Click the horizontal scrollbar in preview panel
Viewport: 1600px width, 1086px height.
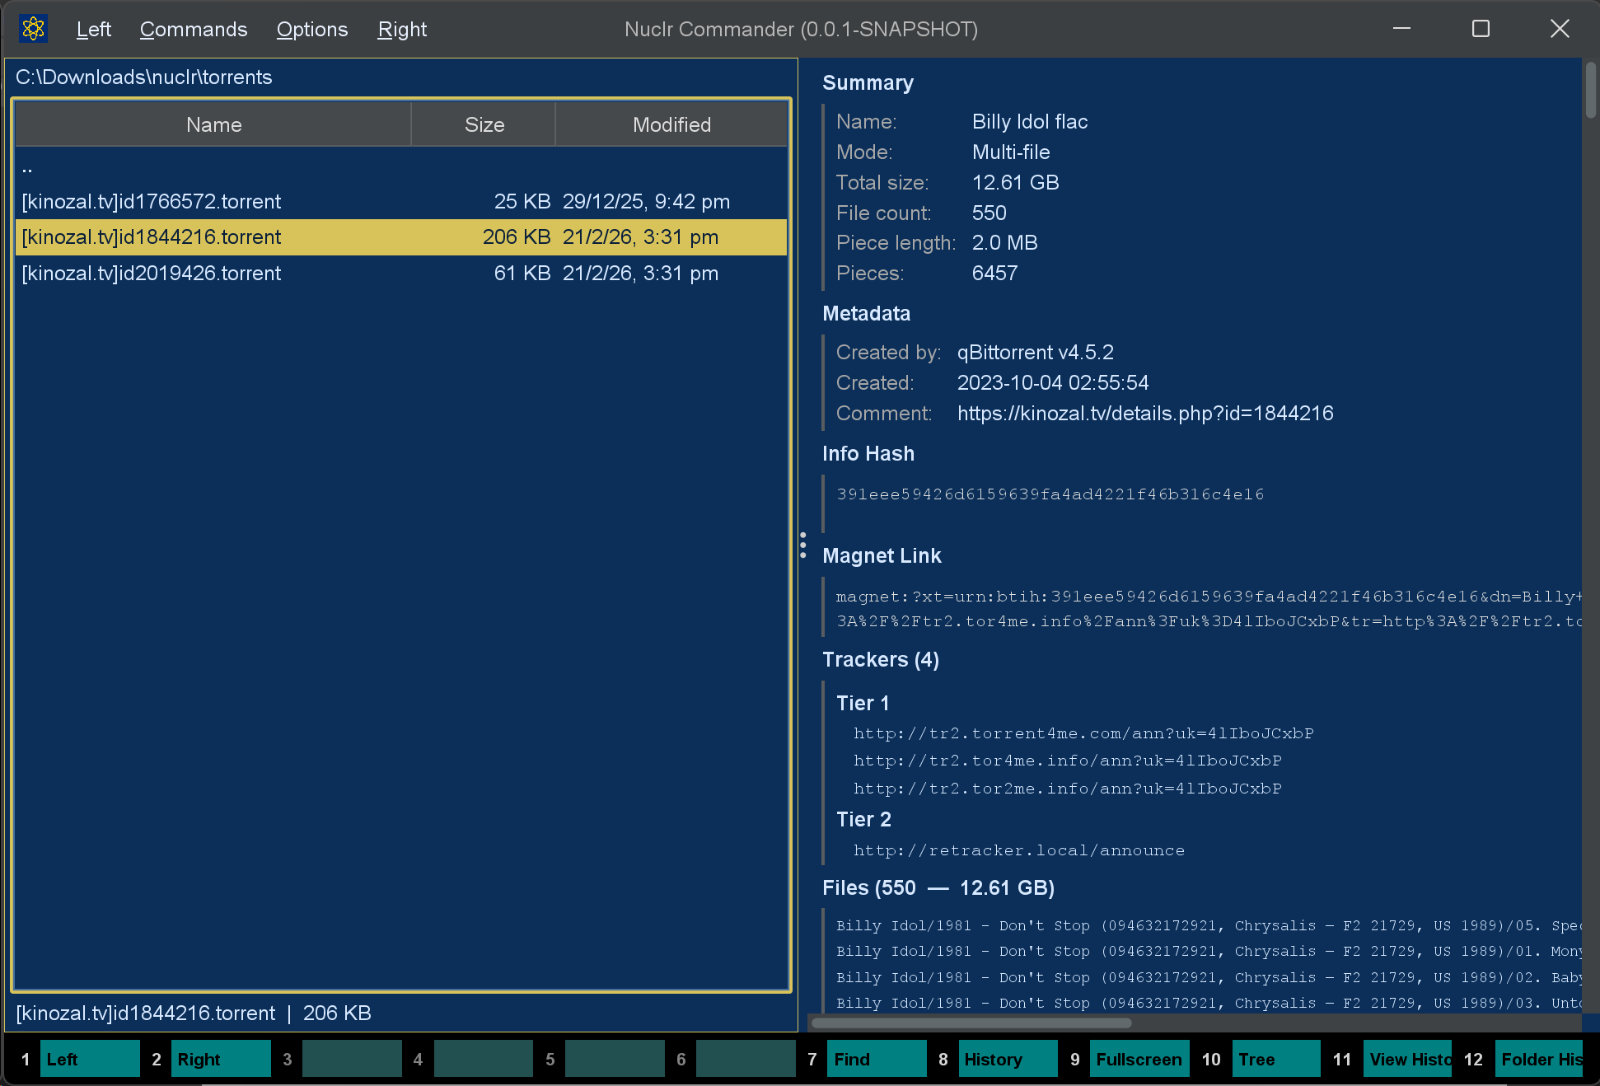(x=971, y=1023)
